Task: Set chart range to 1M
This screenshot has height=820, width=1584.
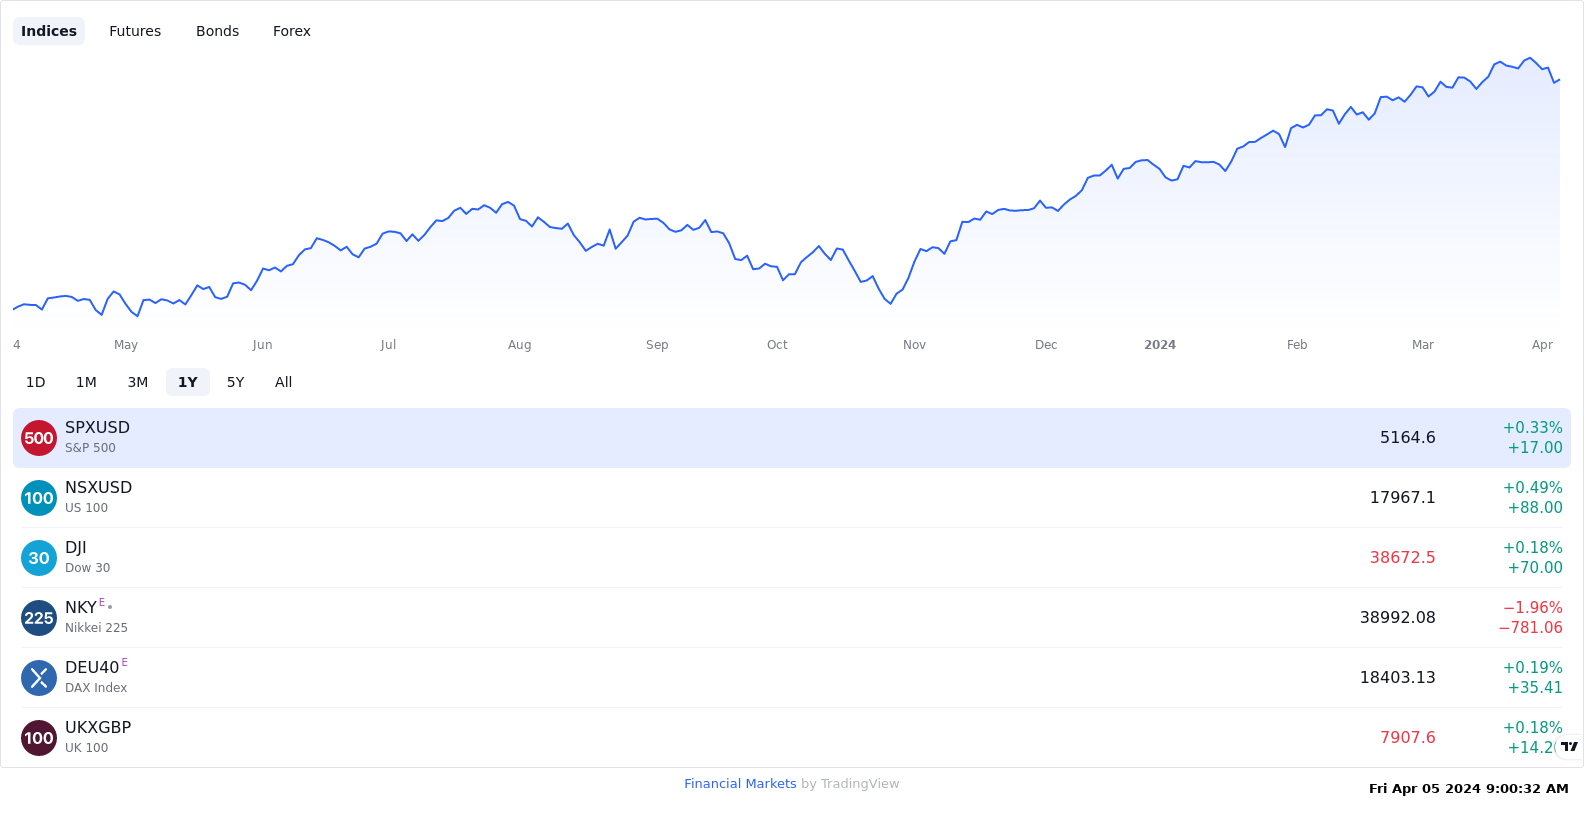Action: 86,382
